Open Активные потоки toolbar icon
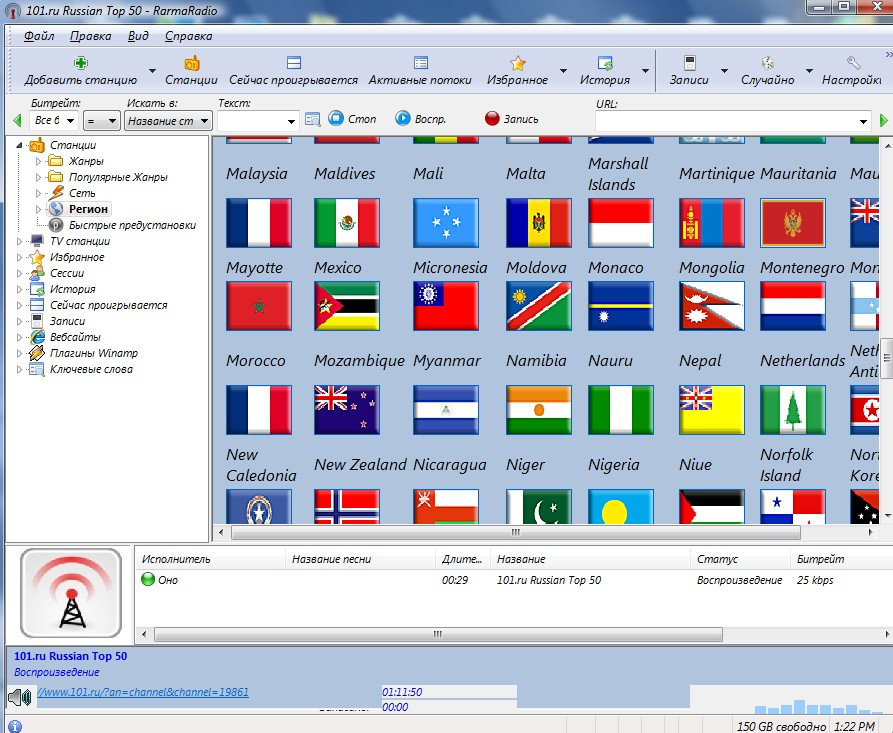This screenshot has height=733, width=893. point(420,63)
